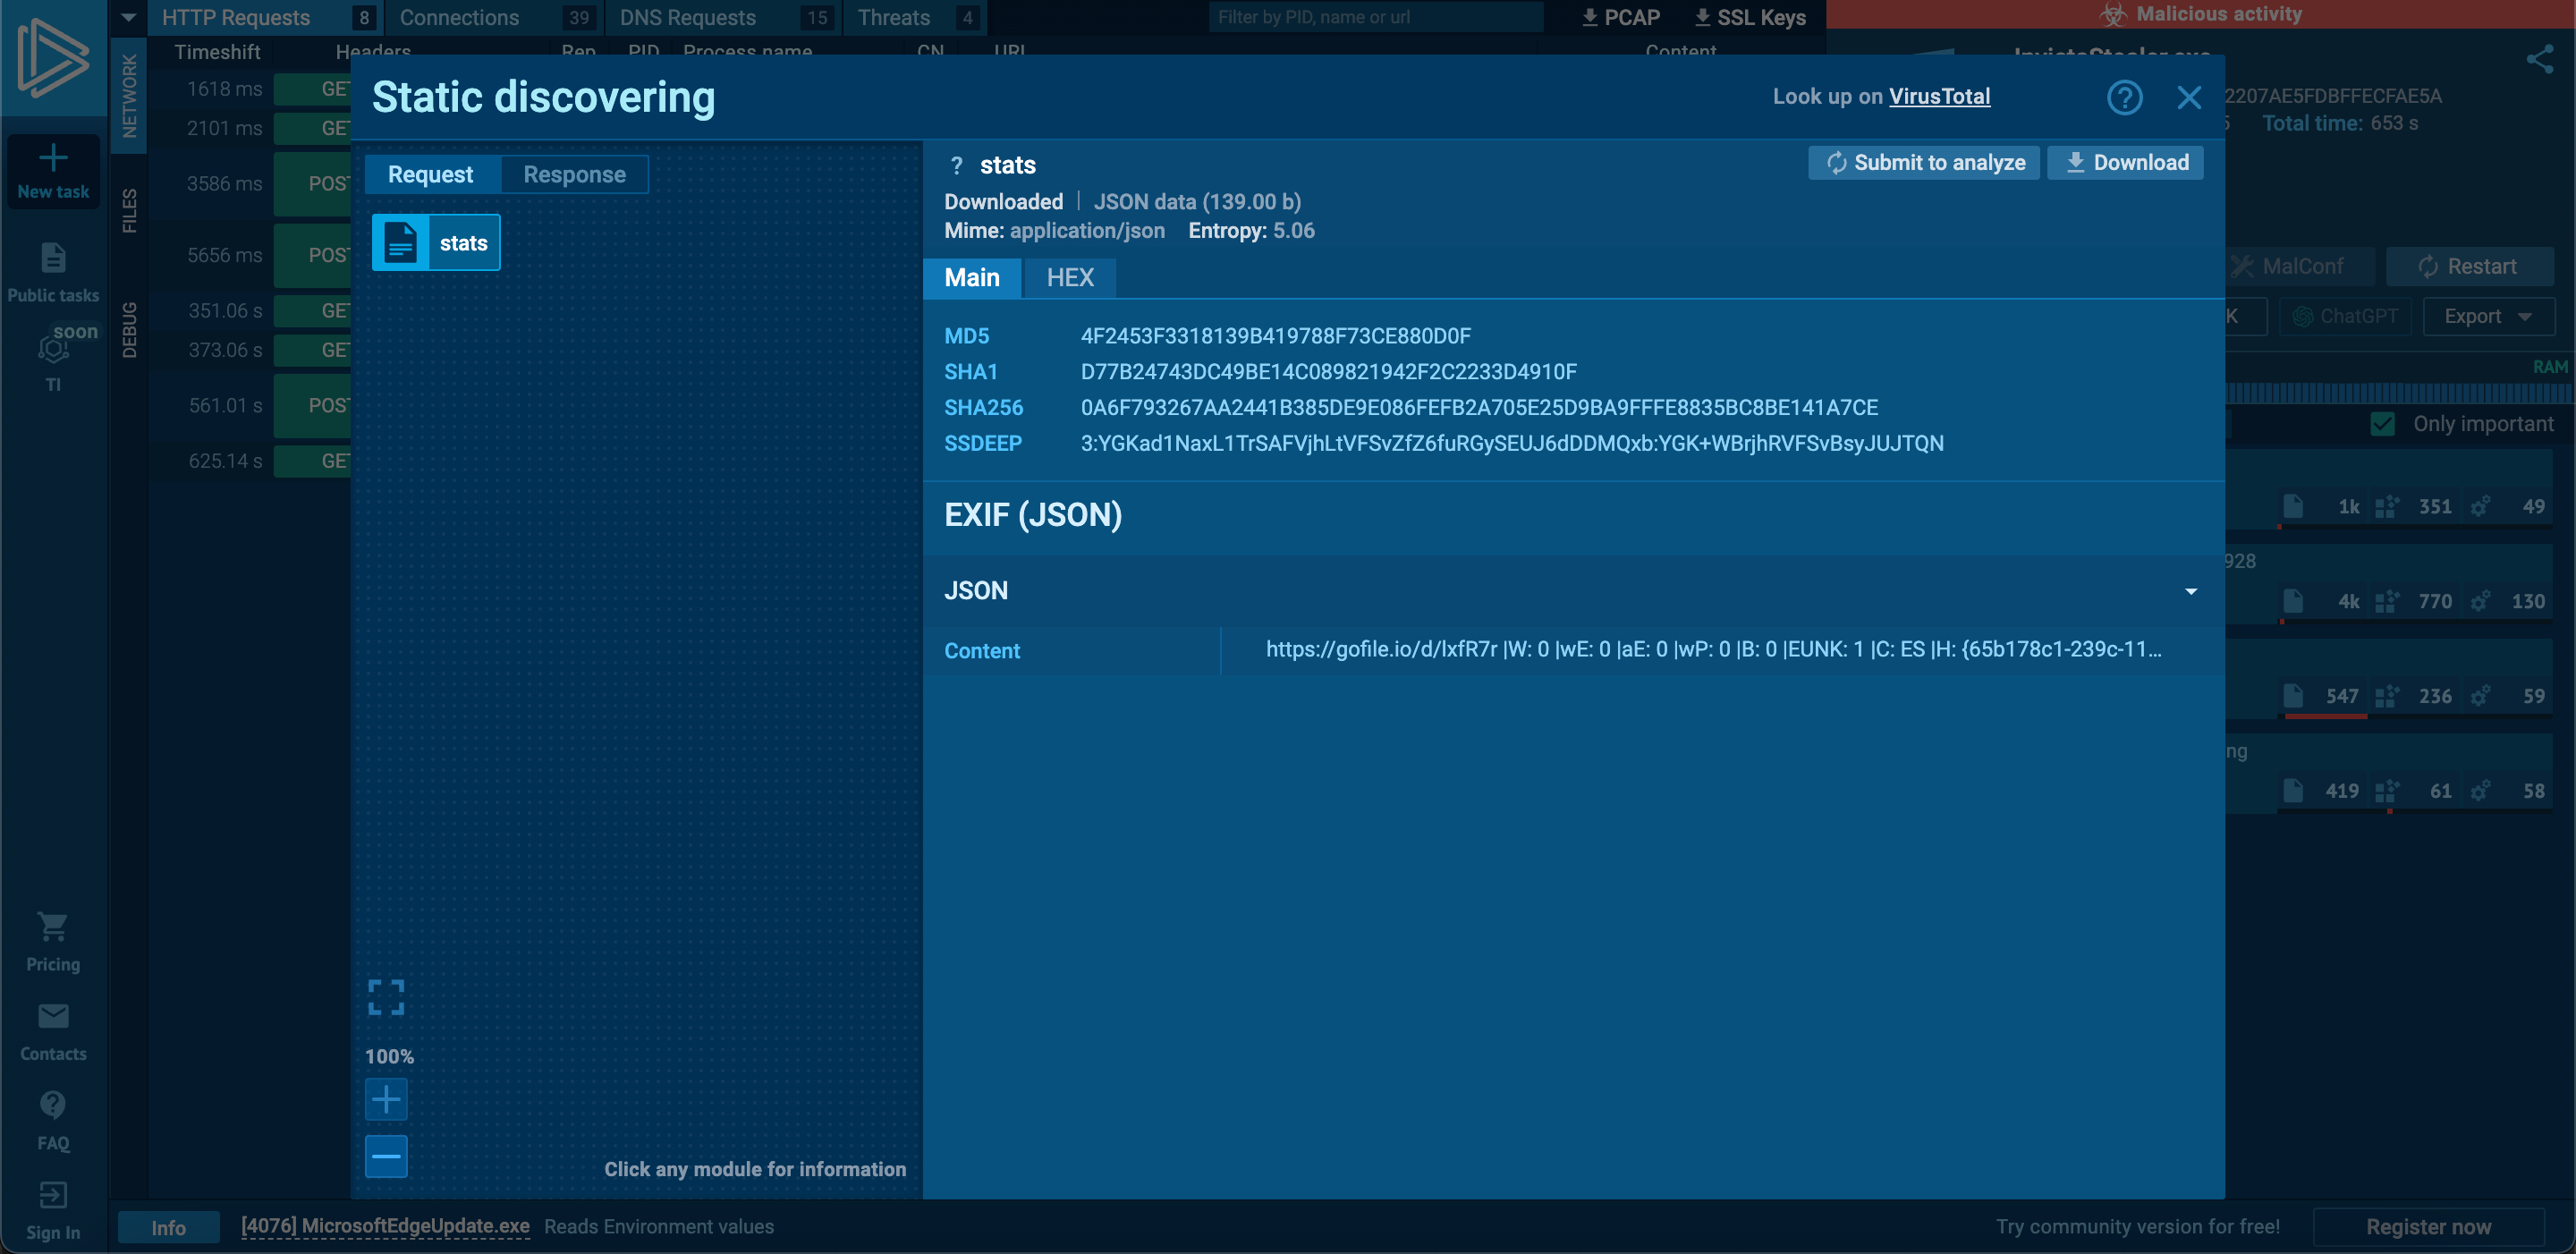Collapse the JSON section arrow
This screenshot has height=1254, width=2576.
[x=2190, y=591]
